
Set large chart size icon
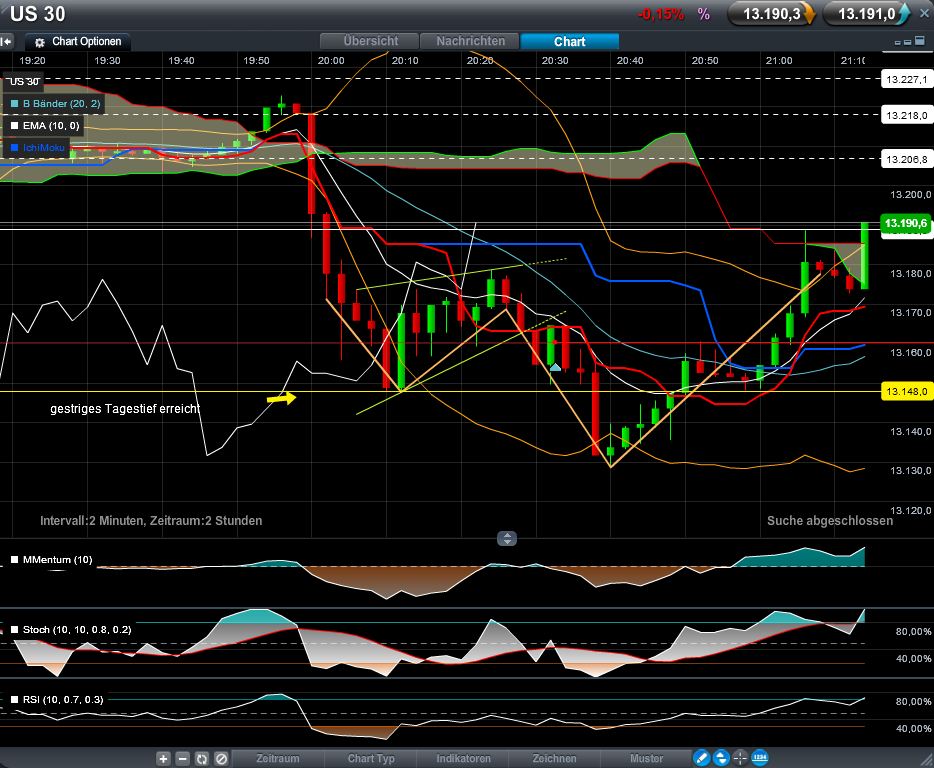[x=920, y=41]
